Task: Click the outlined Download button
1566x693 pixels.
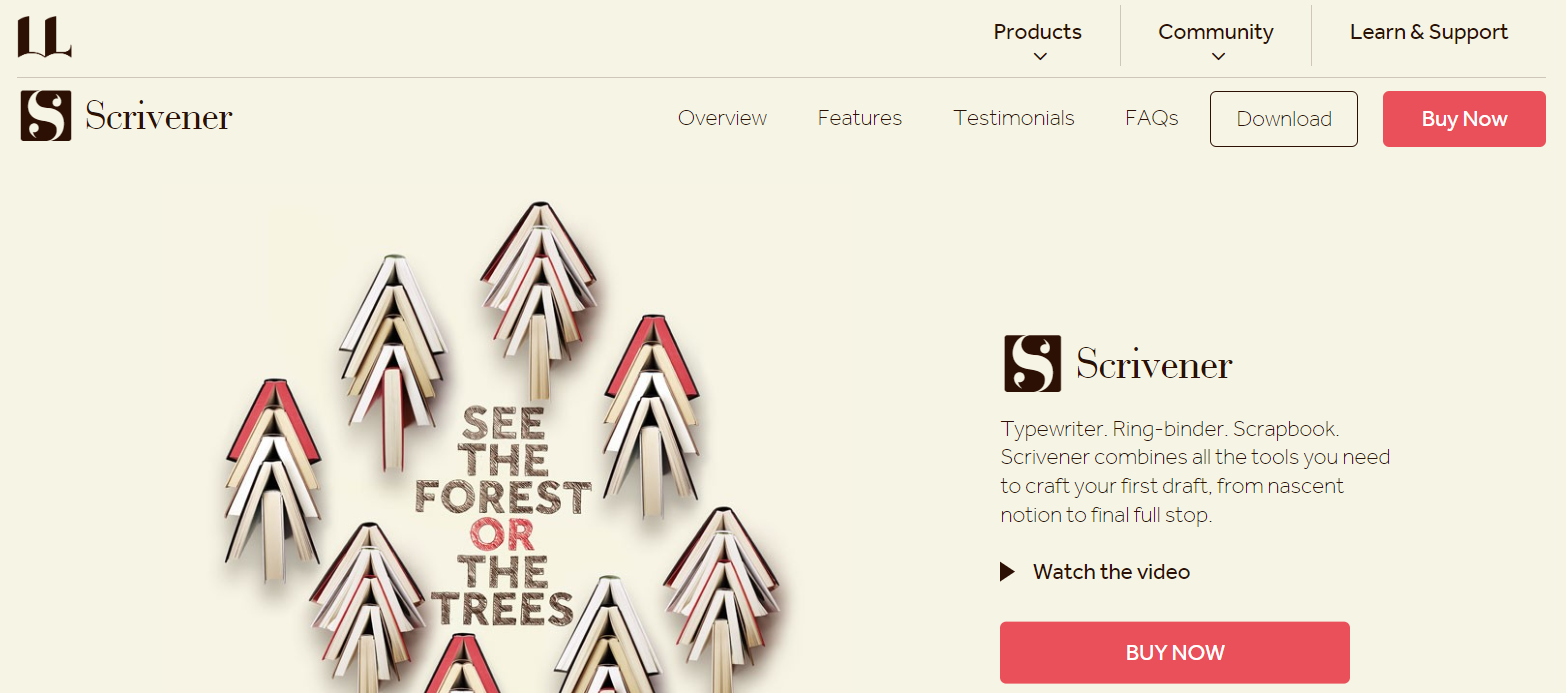Action: point(1284,119)
